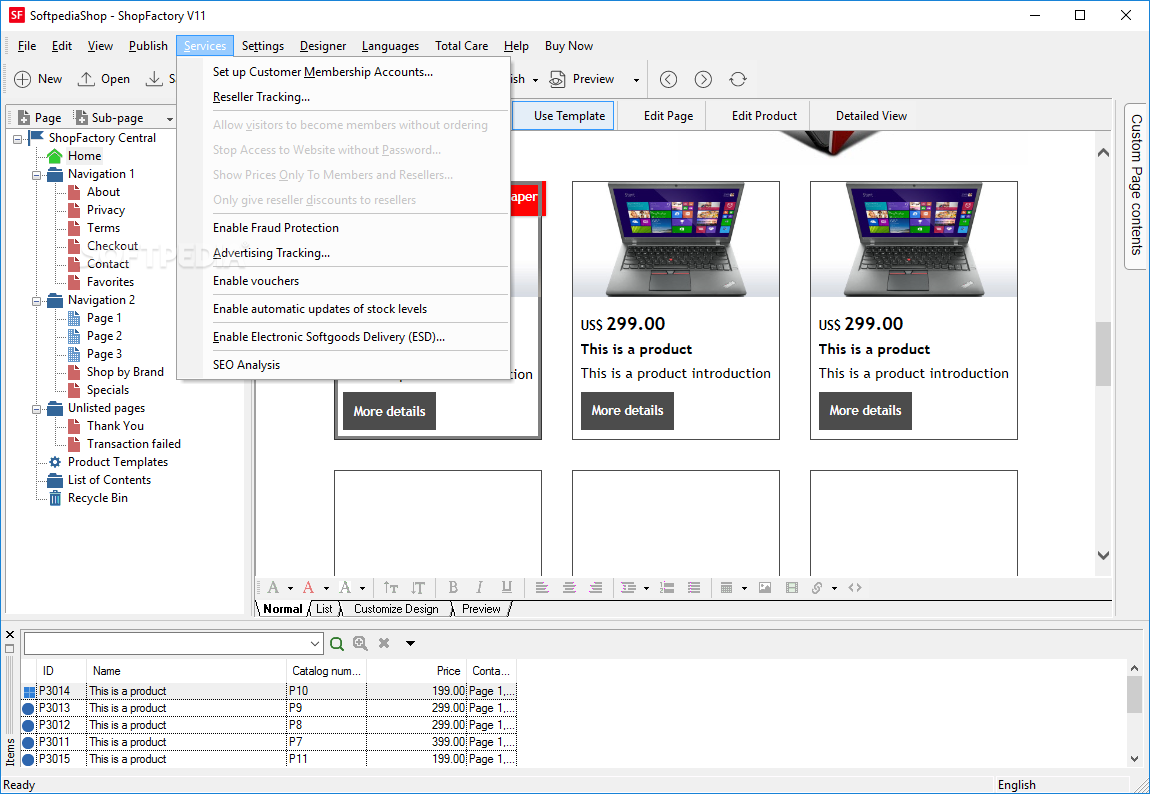Screen dimensions: 1150x794
Task: Clear the search with the X icon
Action: point(384,643)
